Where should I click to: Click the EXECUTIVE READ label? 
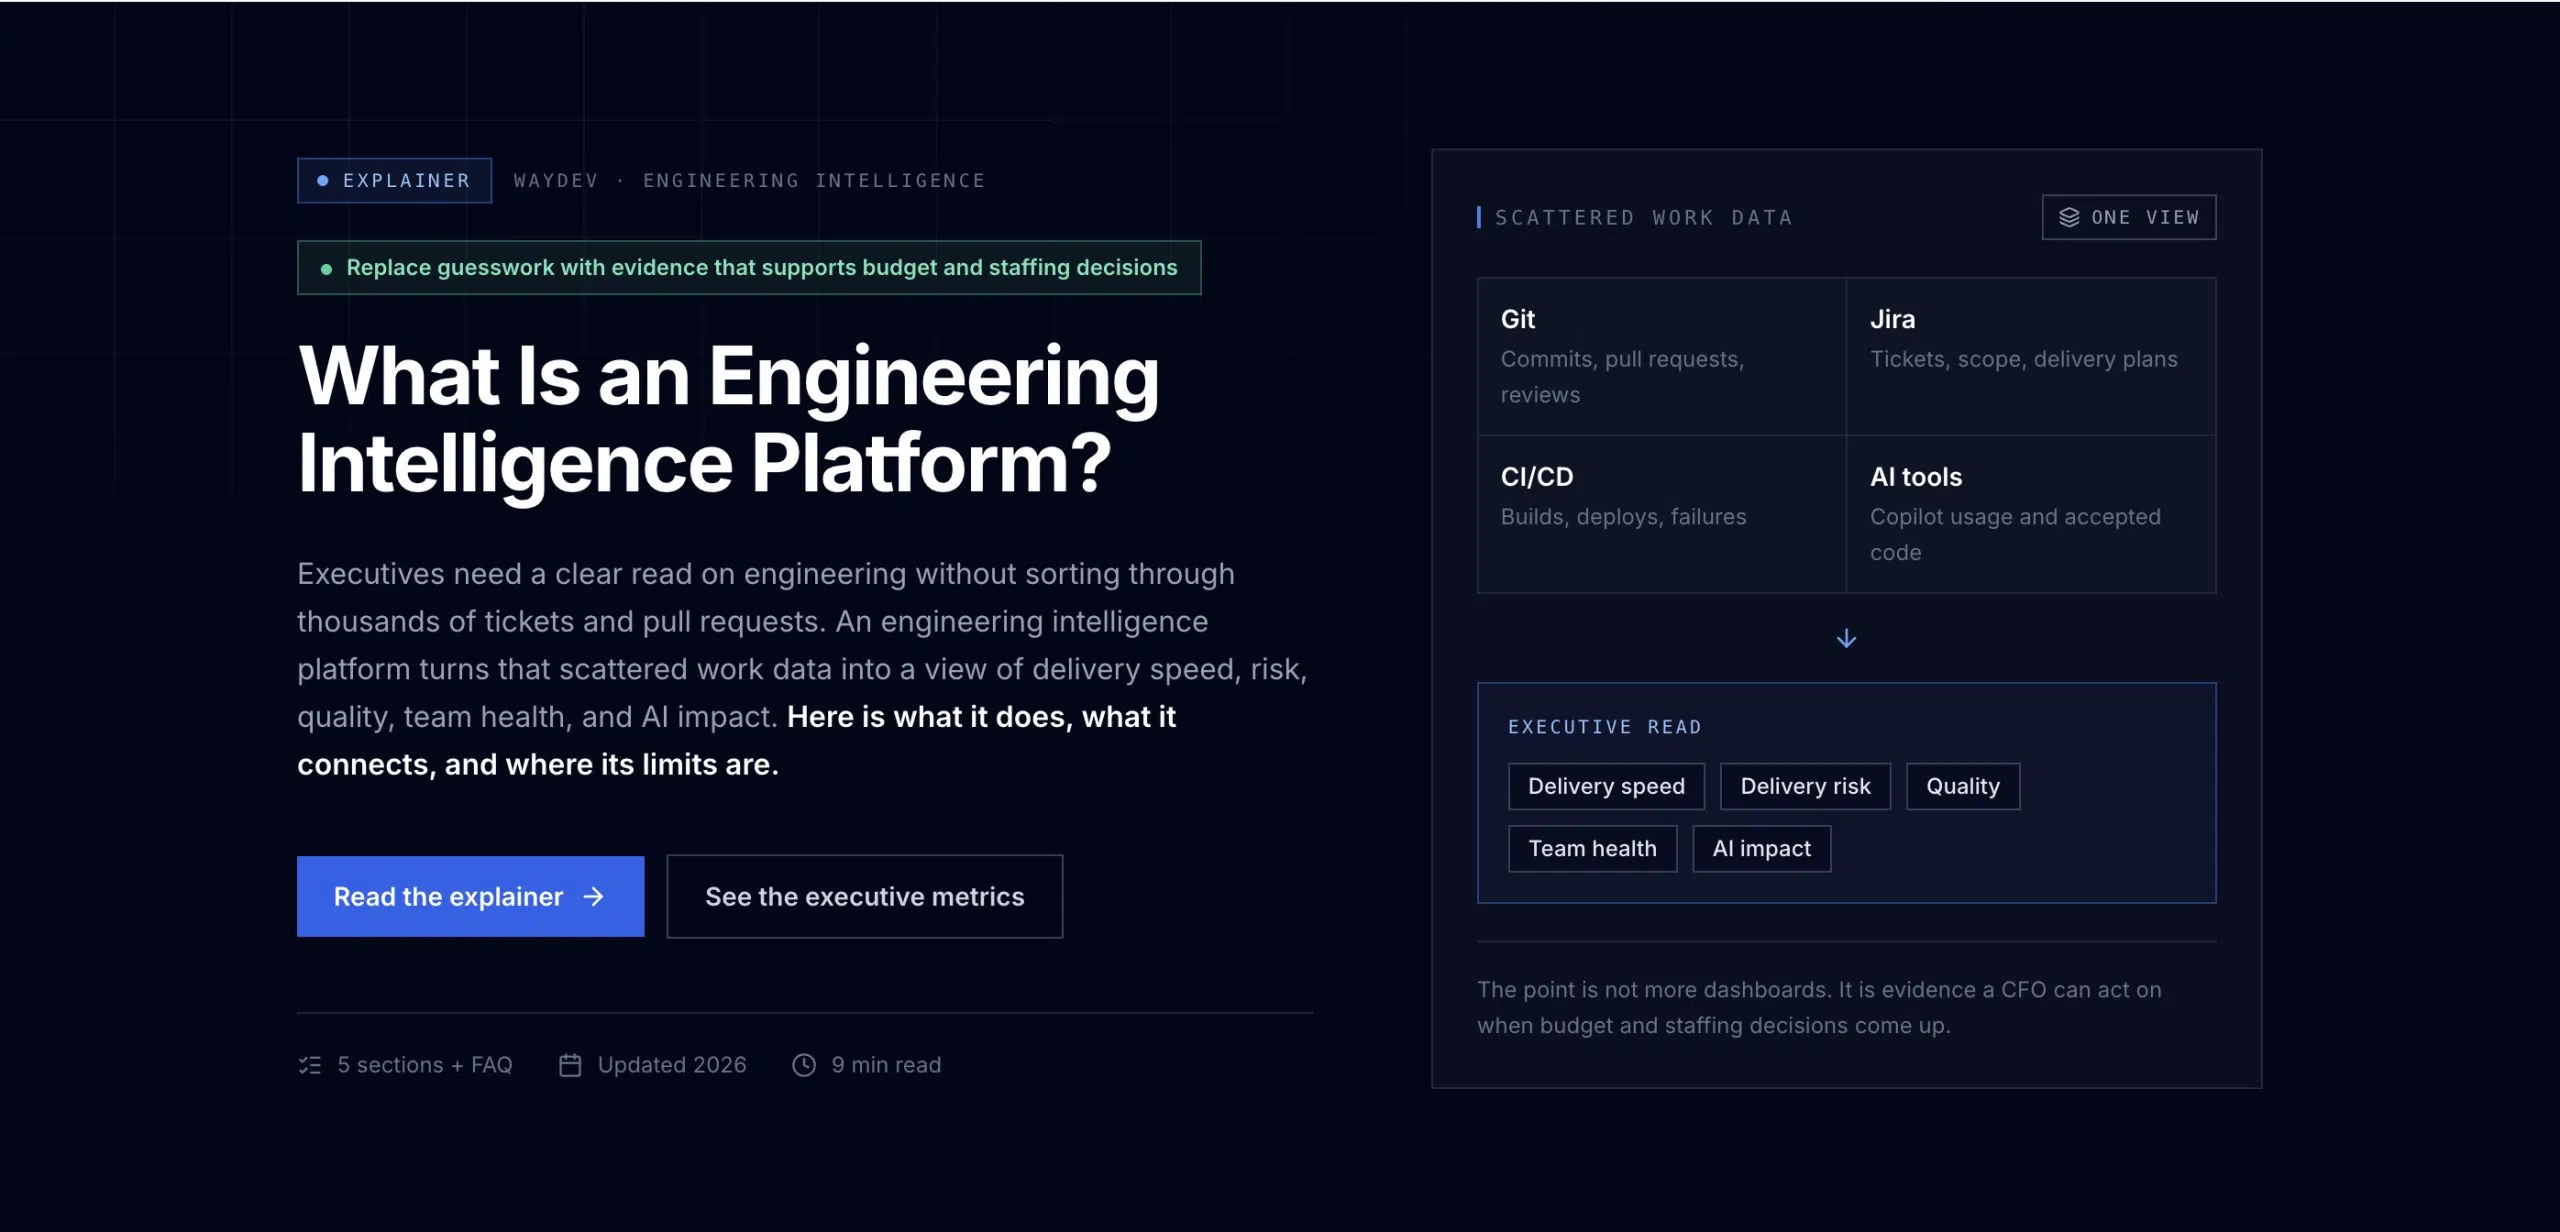1605,727
